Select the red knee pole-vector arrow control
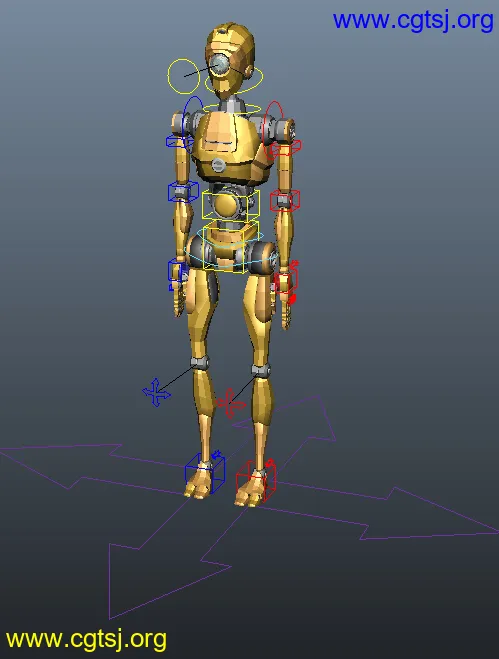The height and width of the screenshot is (659, 499). coord(230,403)
